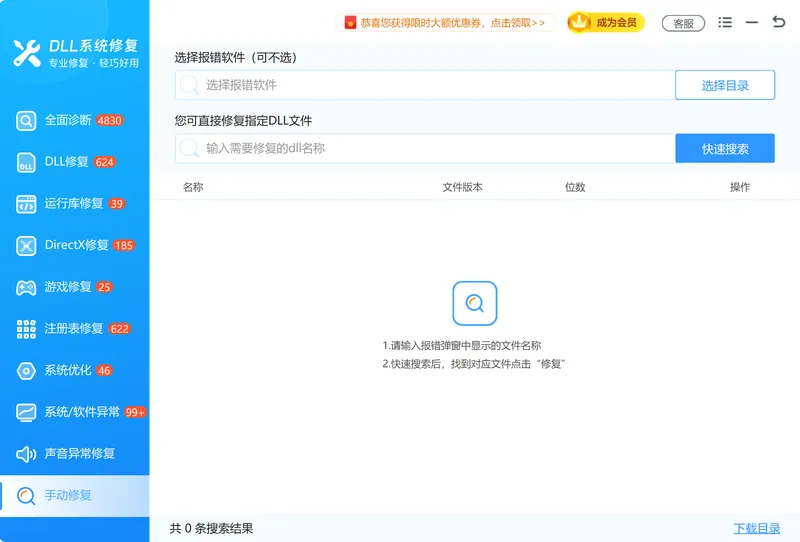This screenshot has height=542, width=800.
Task: Click the 您可直接修复指定DLL文件 label
Action: pyautogui.click(x=243, y=121)
